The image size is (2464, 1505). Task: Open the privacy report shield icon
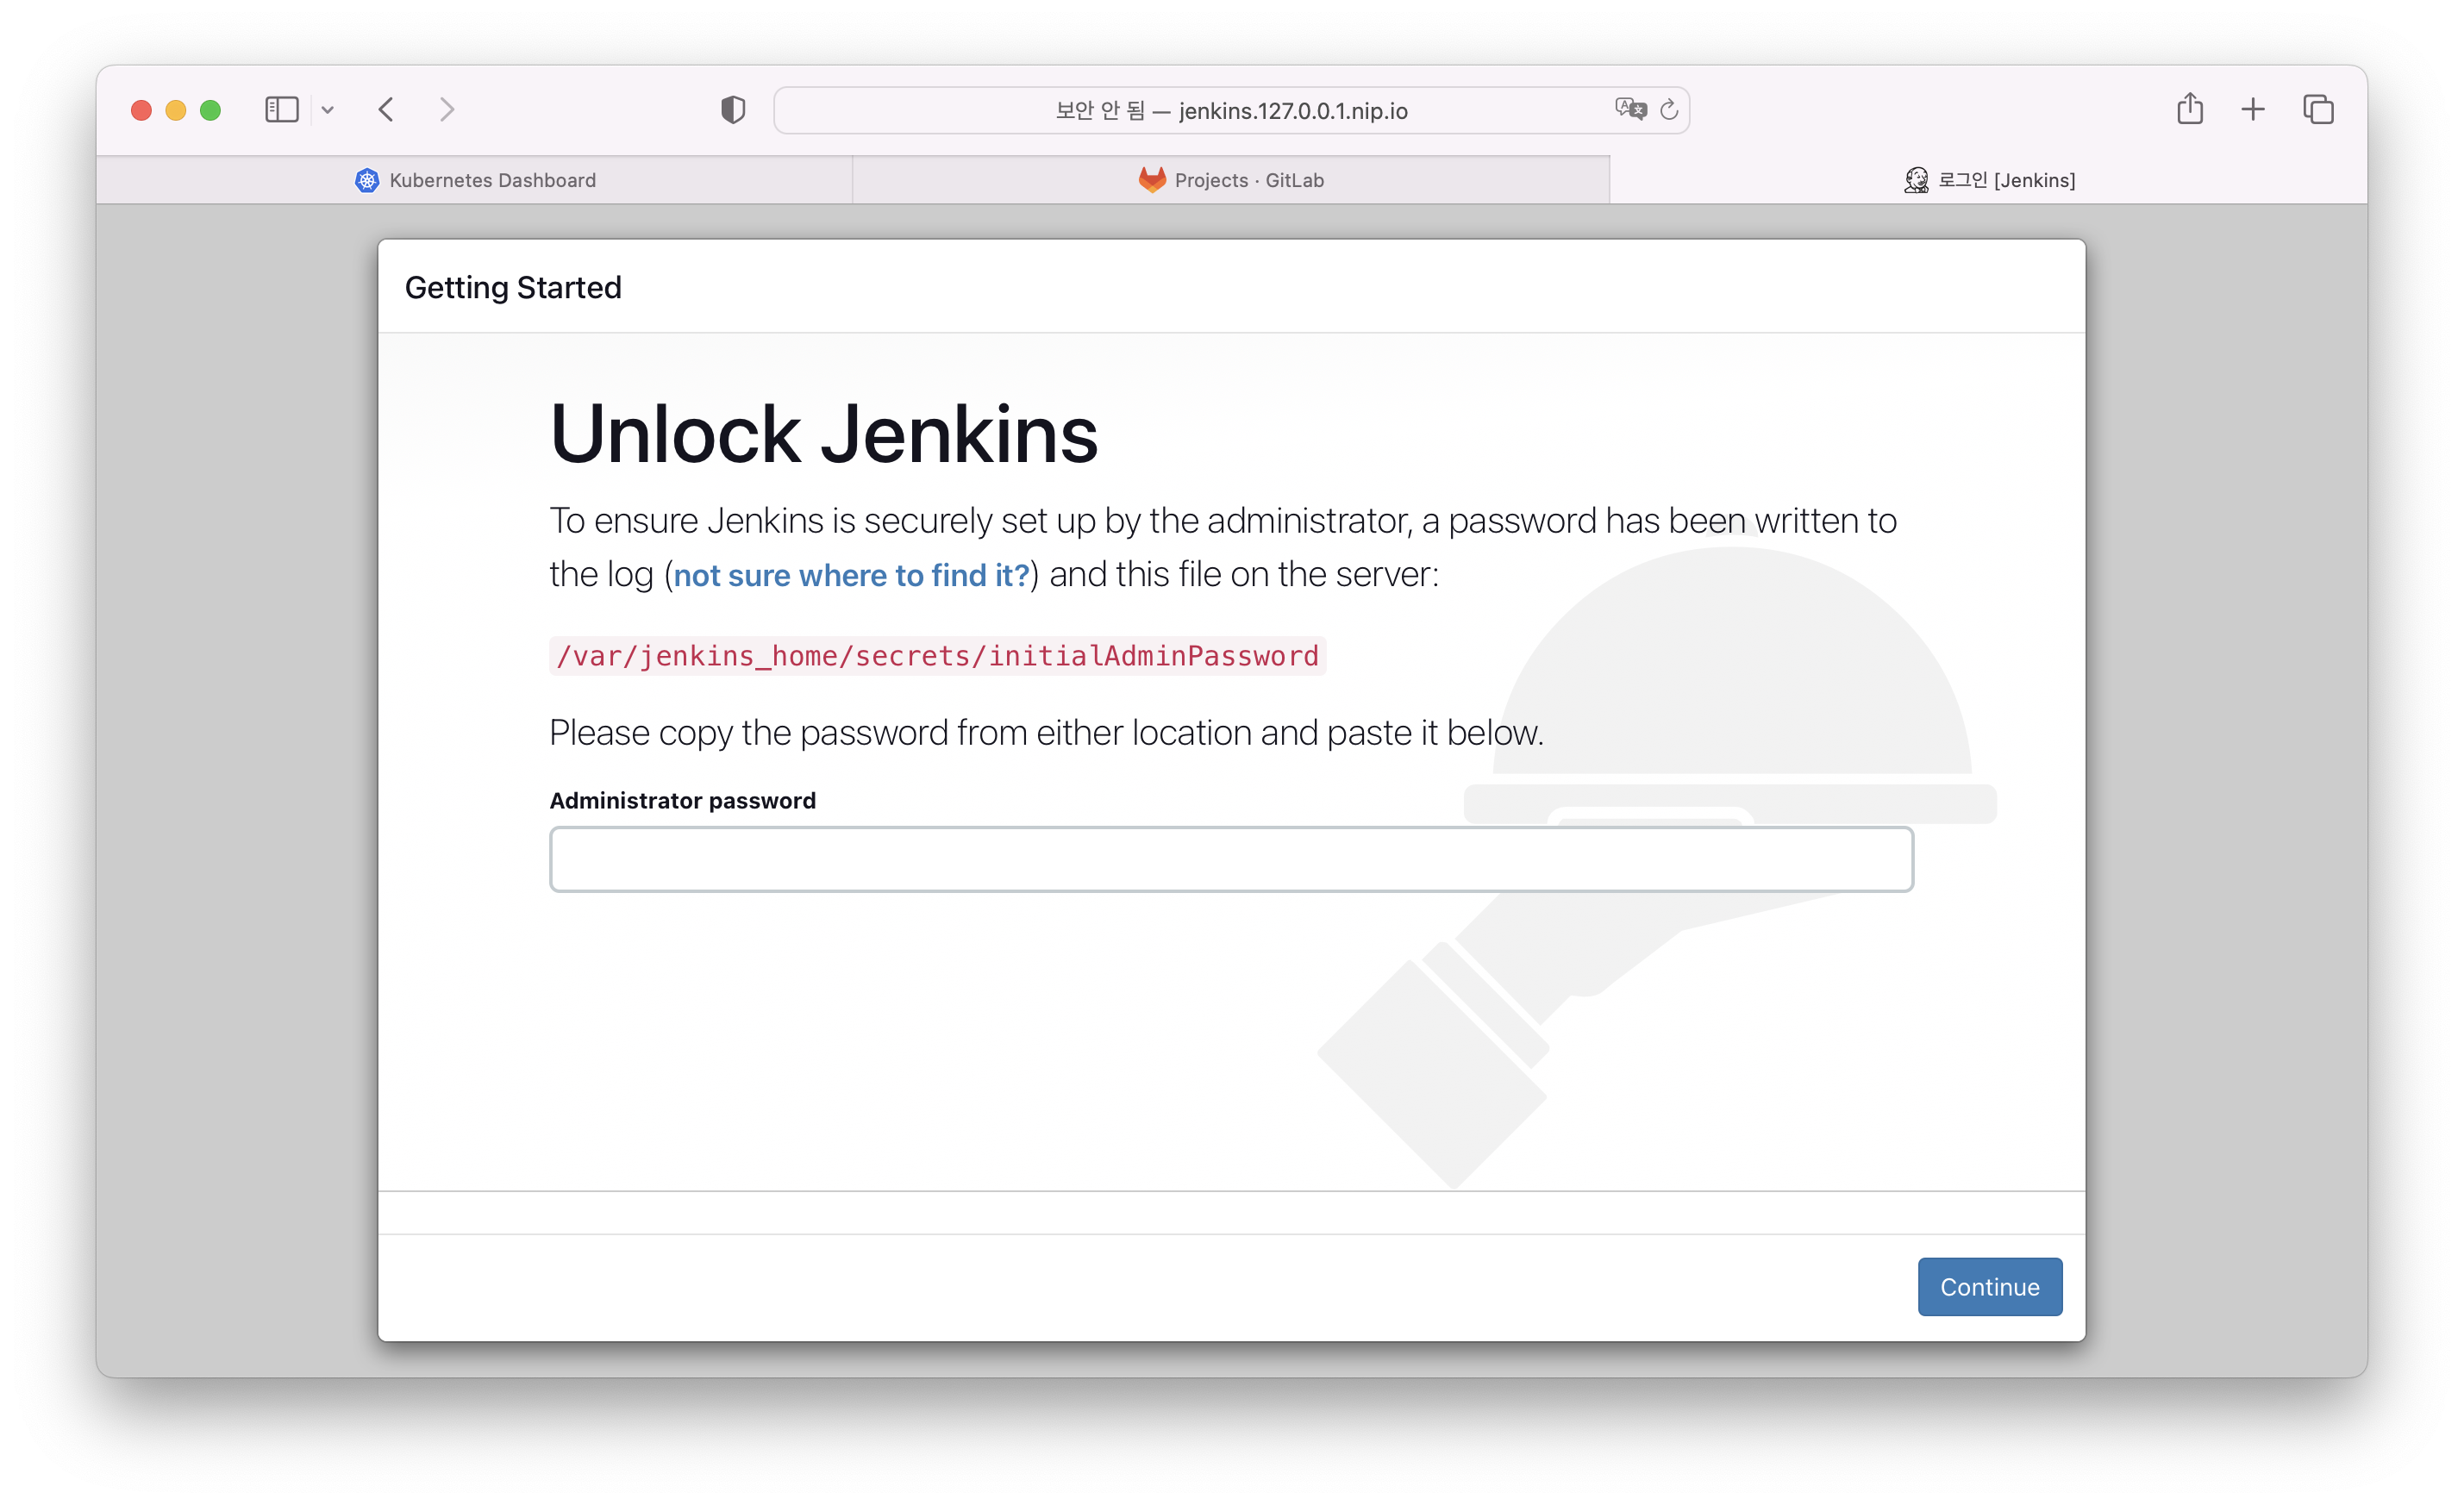pos(733,110)
